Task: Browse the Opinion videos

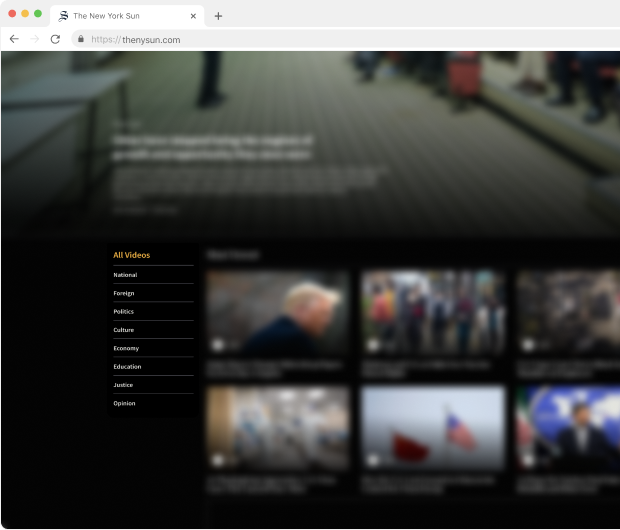Action: tap(125, 403)
